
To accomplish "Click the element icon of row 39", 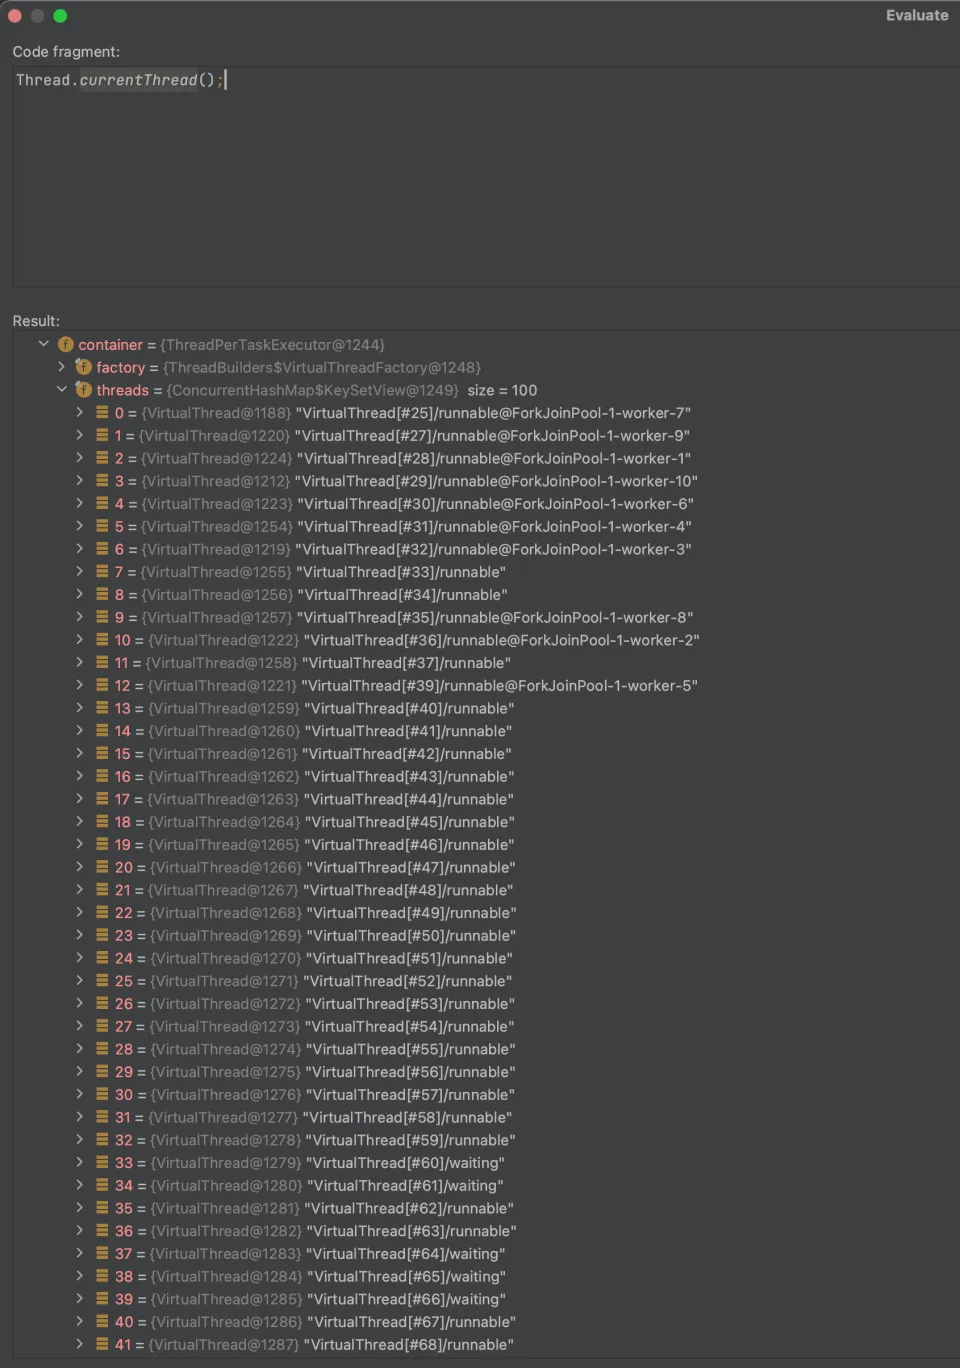I will pos(102,1299).
